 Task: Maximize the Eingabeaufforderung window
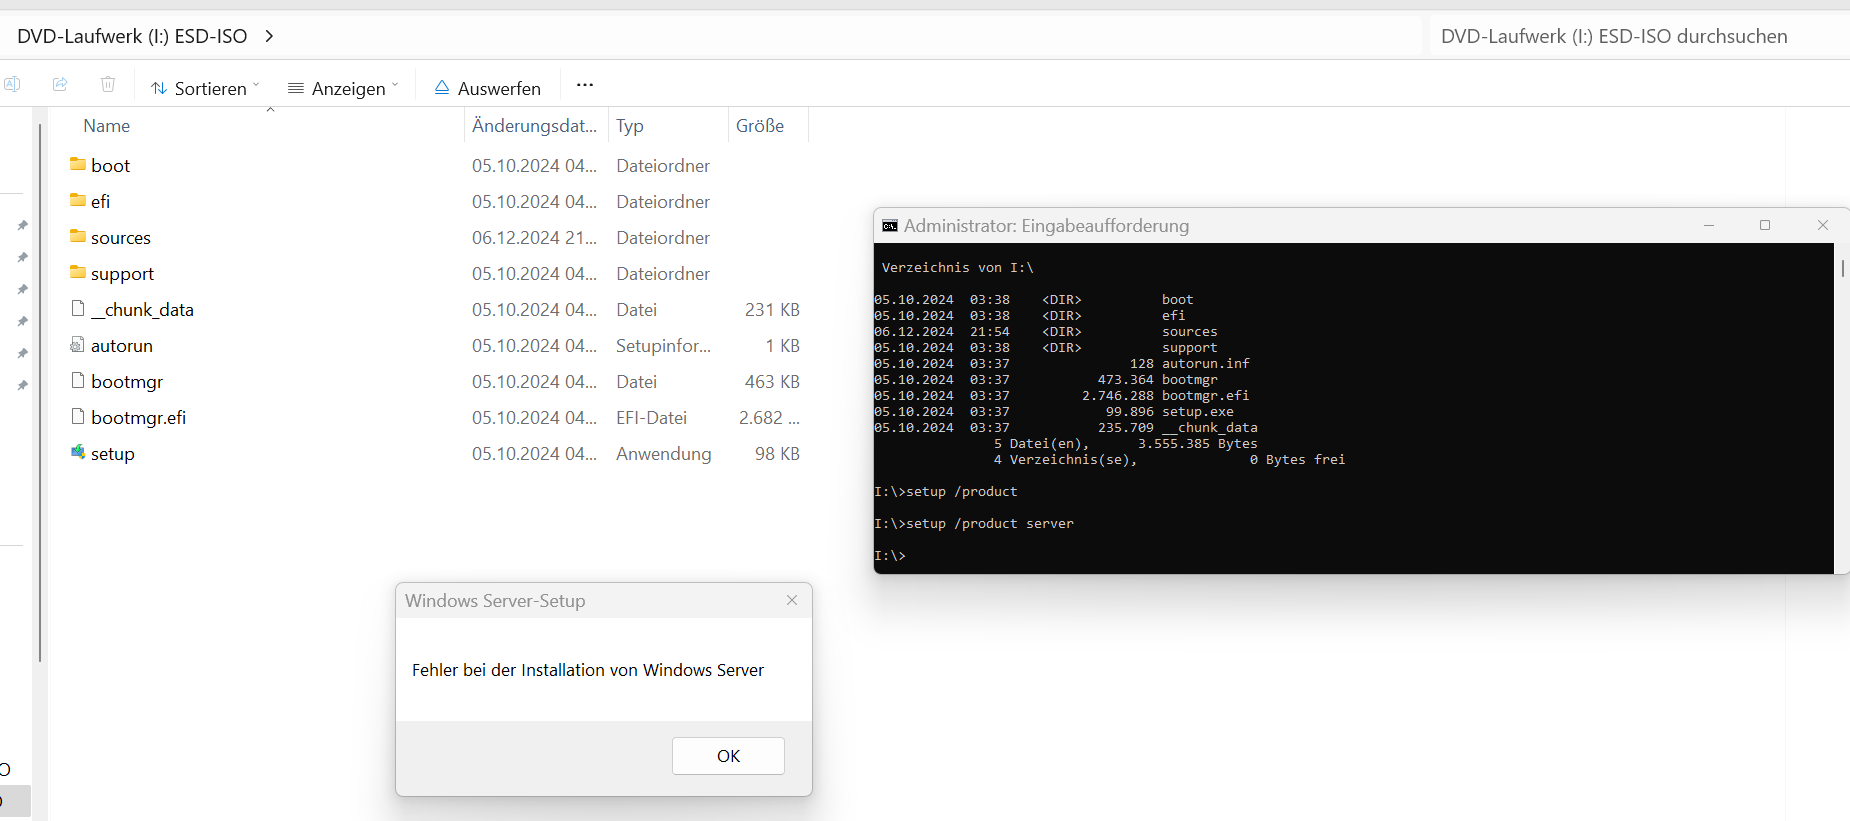point(1765,225)
